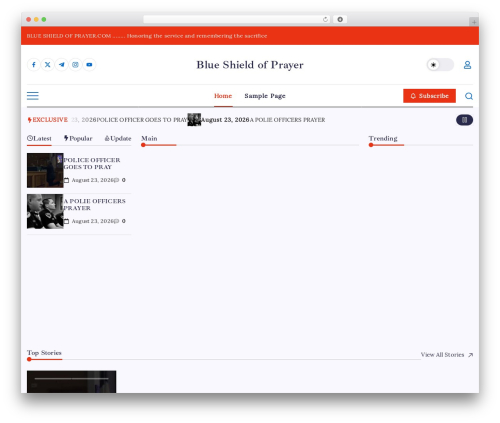Open the Blue Shield of Prayer site title
Screen dimensions: 500x423
[250, 65]
